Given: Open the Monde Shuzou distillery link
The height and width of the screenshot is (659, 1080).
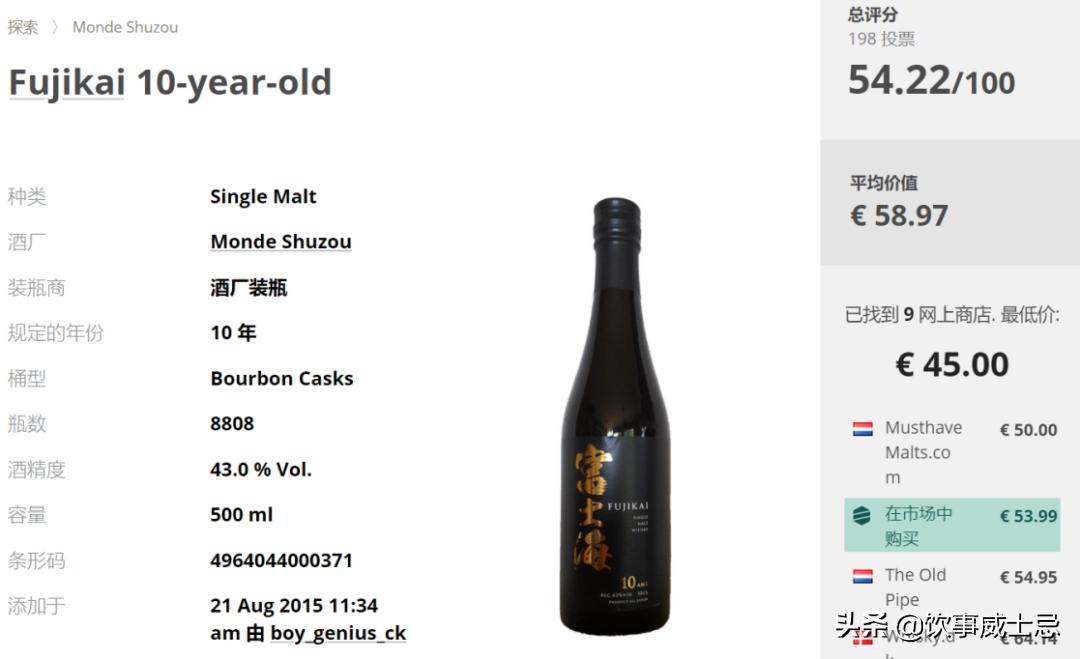Looking at the screenshot, I should [280, 241].
